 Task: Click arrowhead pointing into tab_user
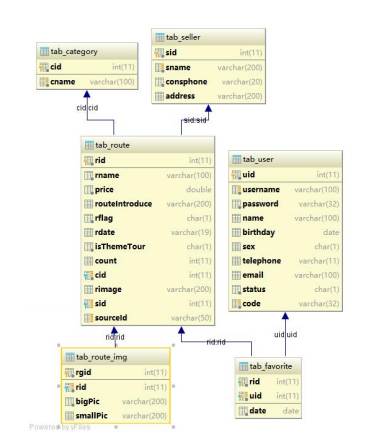tap(285, 315)
